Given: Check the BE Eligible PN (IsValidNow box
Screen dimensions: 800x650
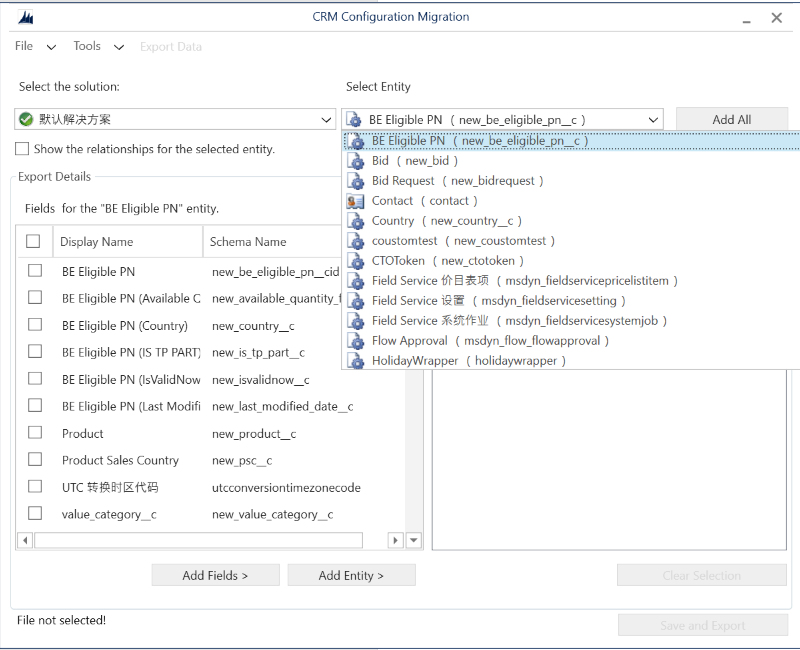Looking at the screenshot, I should click(35, 379).
